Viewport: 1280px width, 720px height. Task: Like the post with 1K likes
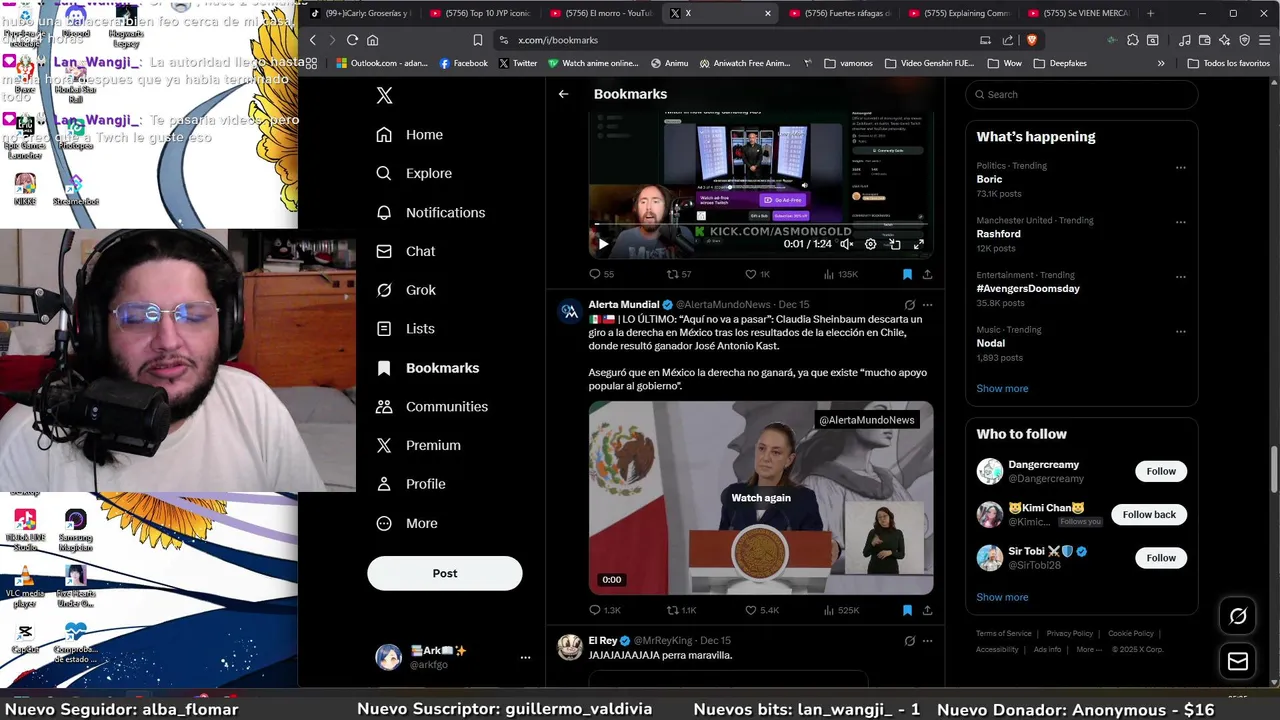758,274
